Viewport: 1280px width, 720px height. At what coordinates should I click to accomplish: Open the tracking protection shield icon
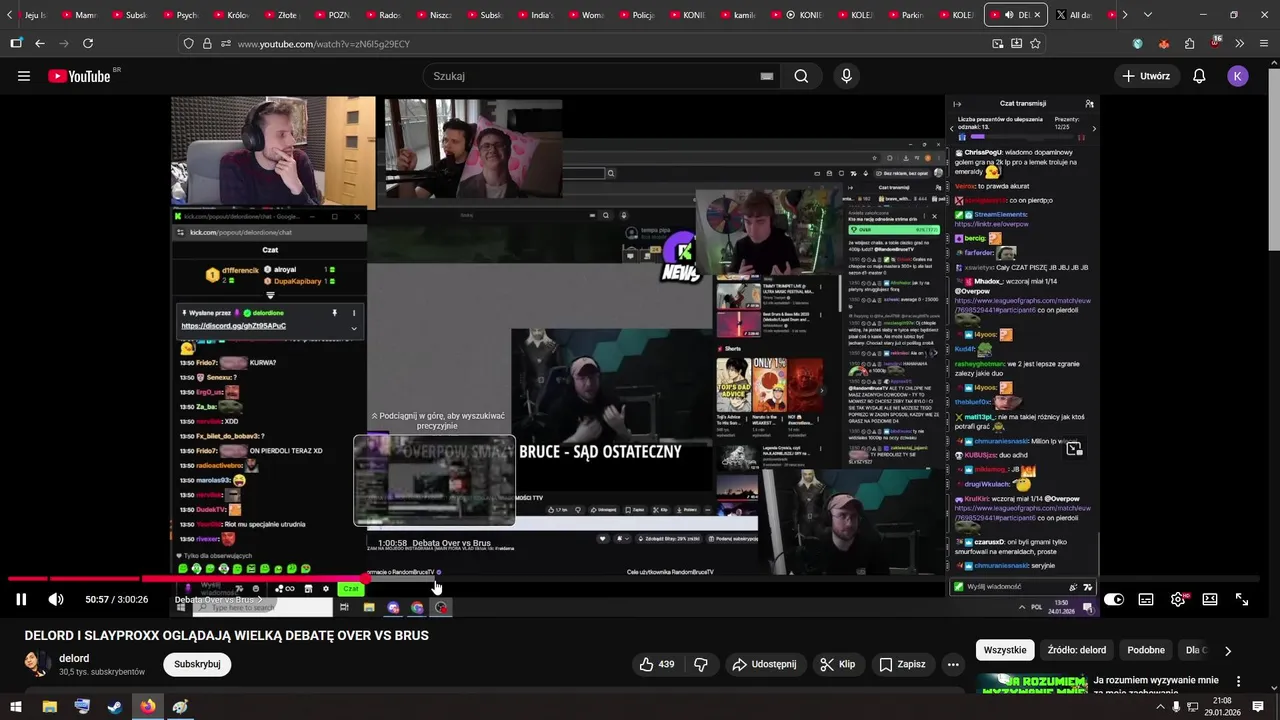tap(188, 44)
